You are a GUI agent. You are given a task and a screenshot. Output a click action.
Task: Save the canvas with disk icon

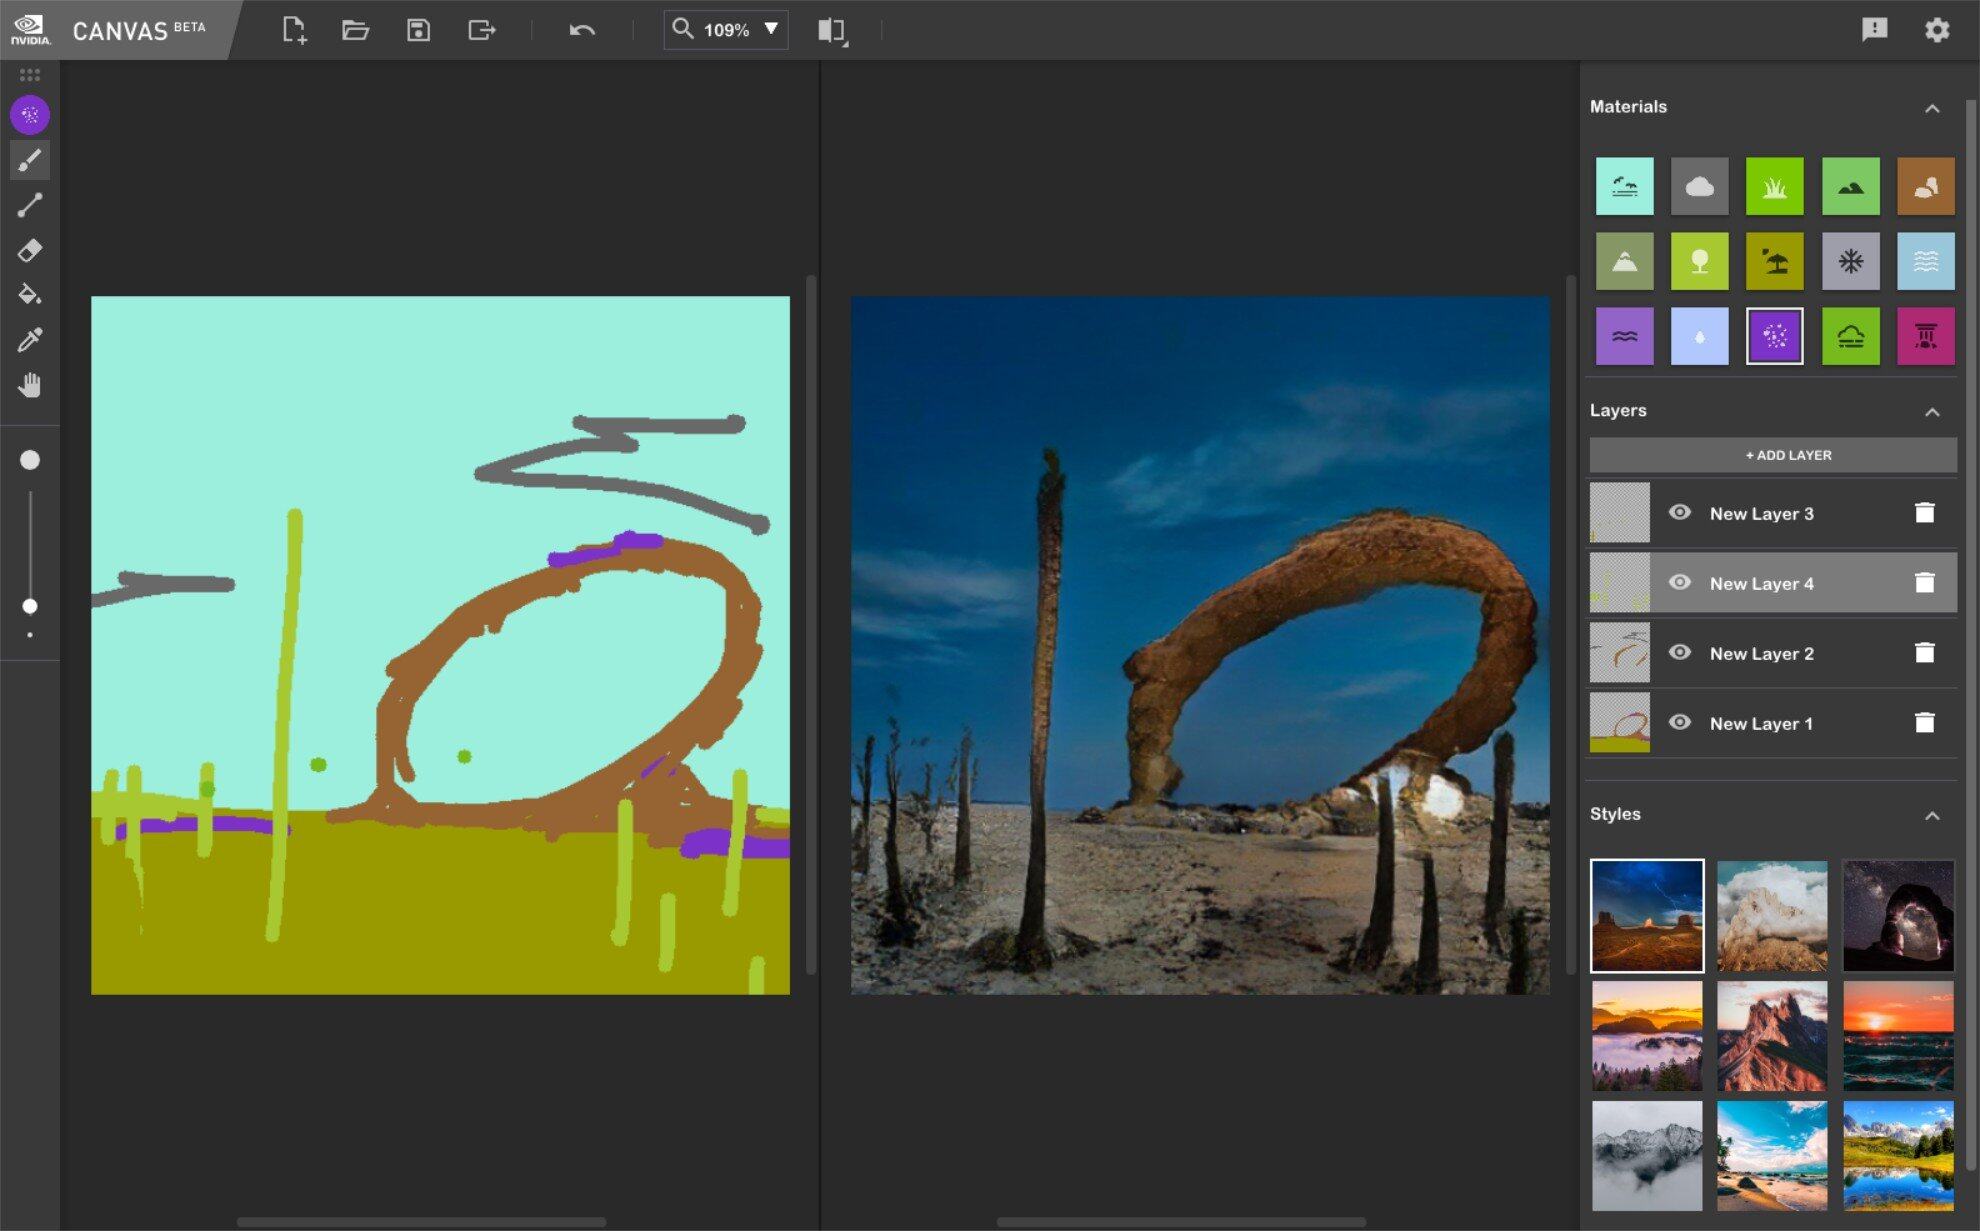click(x=418, y=30)
